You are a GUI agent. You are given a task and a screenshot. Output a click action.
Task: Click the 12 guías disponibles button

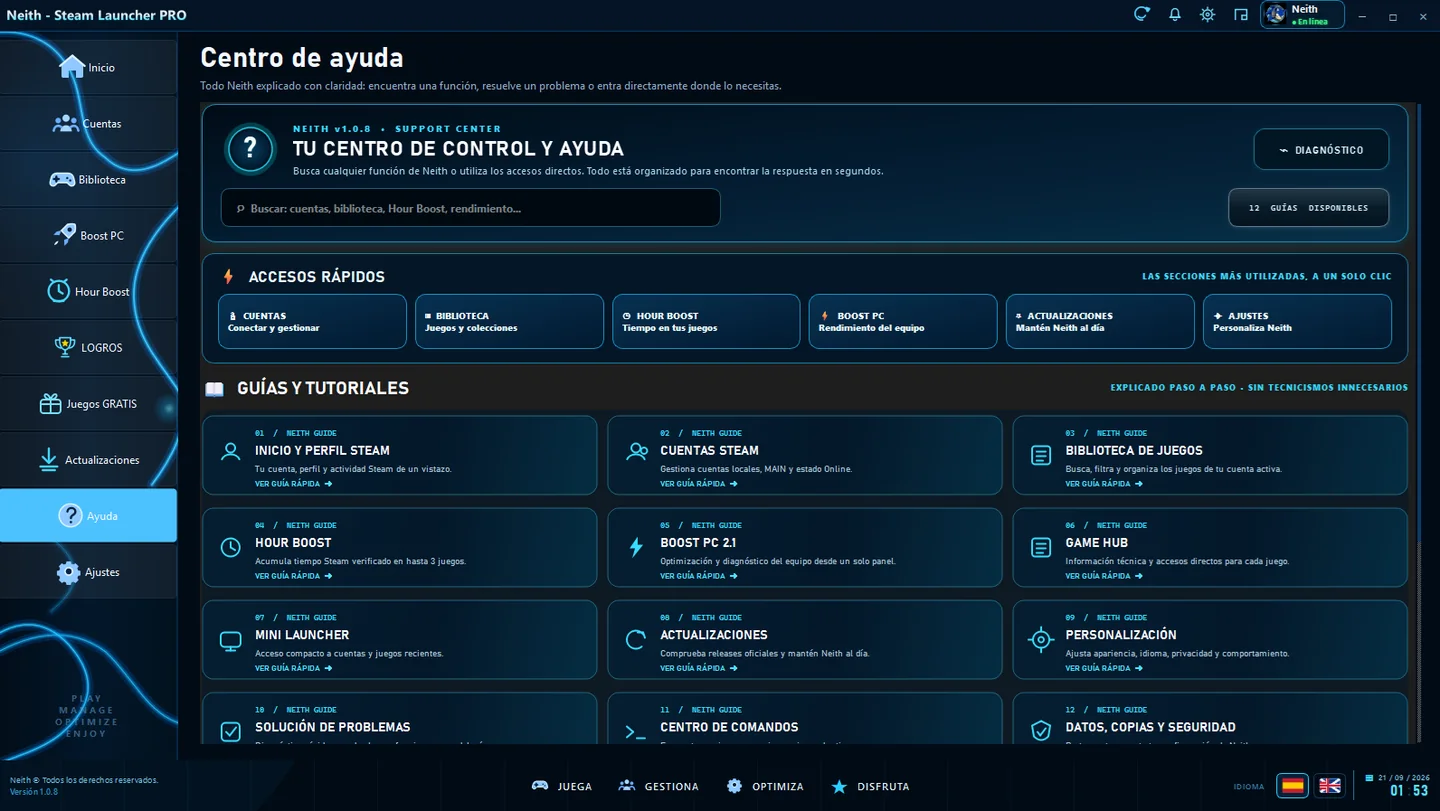tap(1308, 208)
